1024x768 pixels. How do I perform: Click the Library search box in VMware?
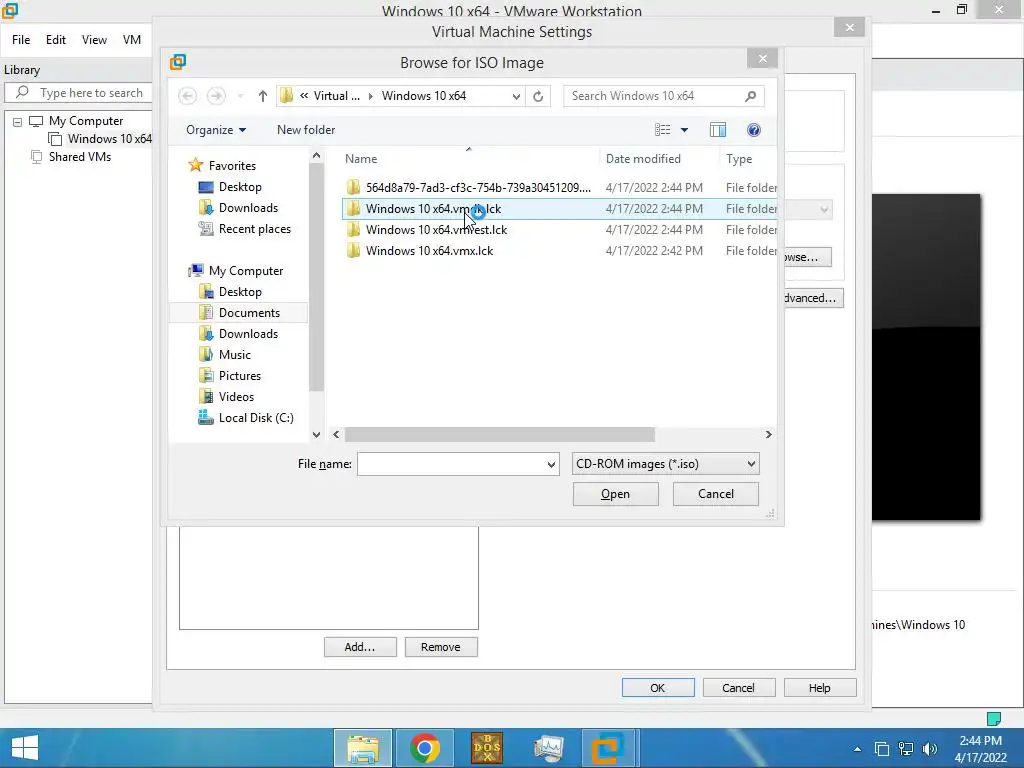(x=78, y=93)
